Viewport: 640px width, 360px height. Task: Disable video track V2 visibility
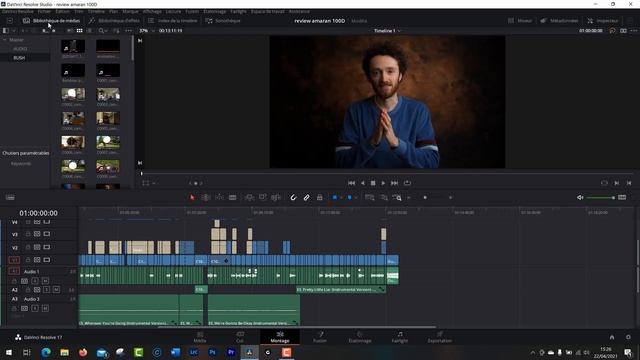[47, 247]
